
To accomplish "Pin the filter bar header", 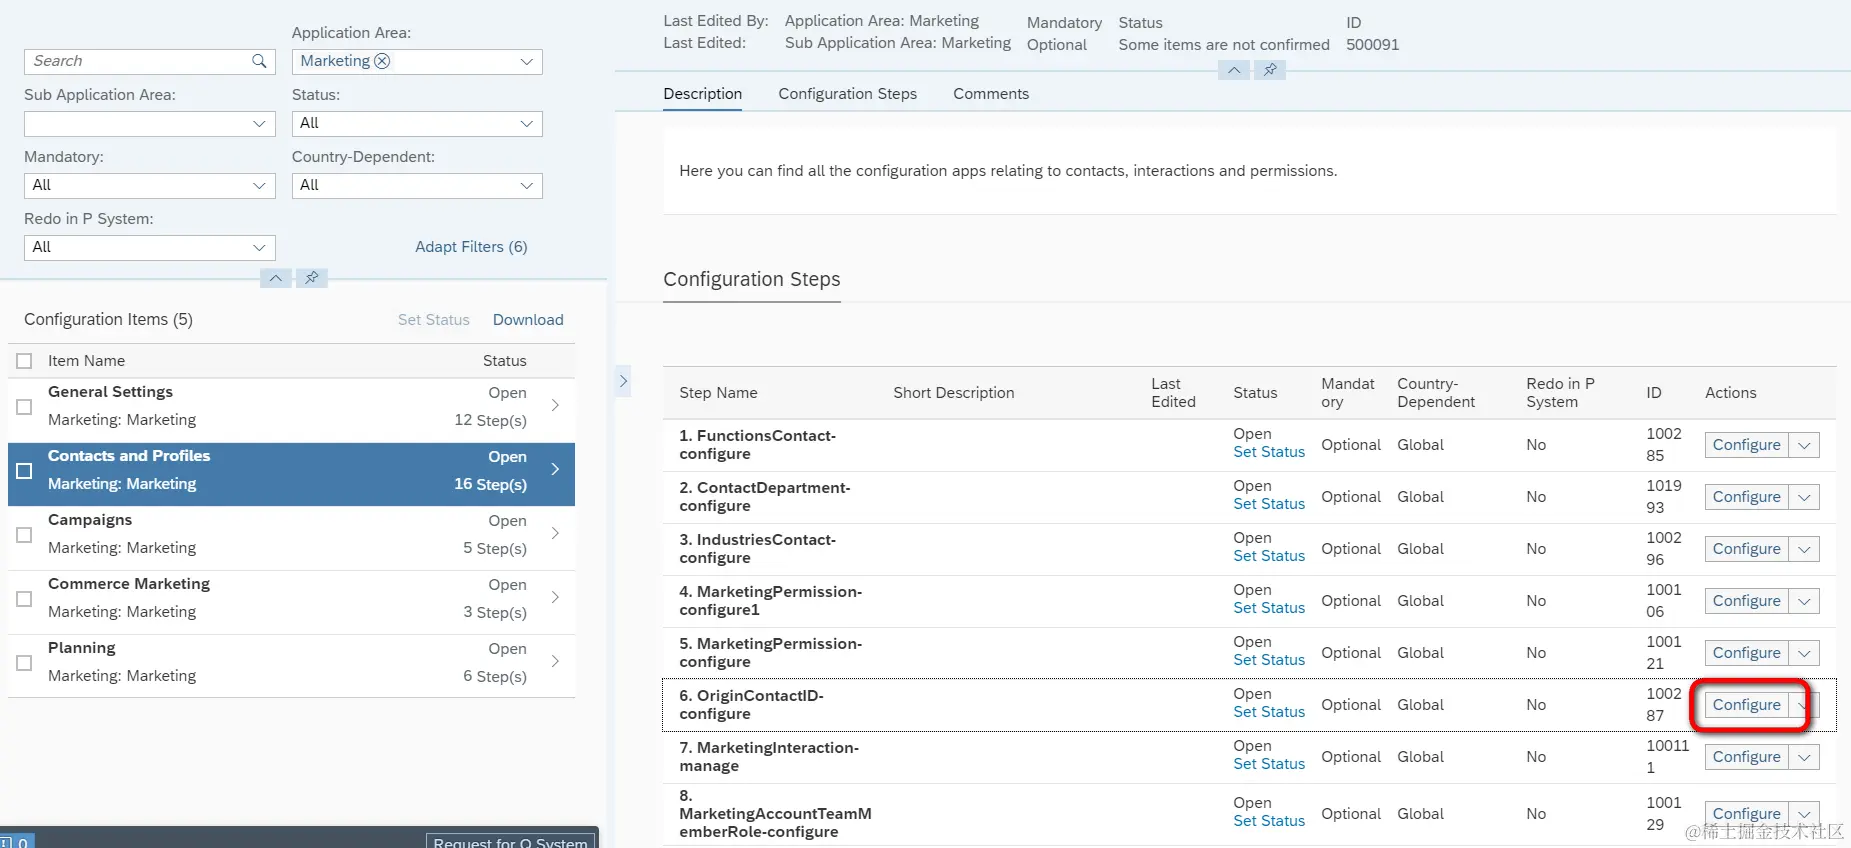I will 312,278.
